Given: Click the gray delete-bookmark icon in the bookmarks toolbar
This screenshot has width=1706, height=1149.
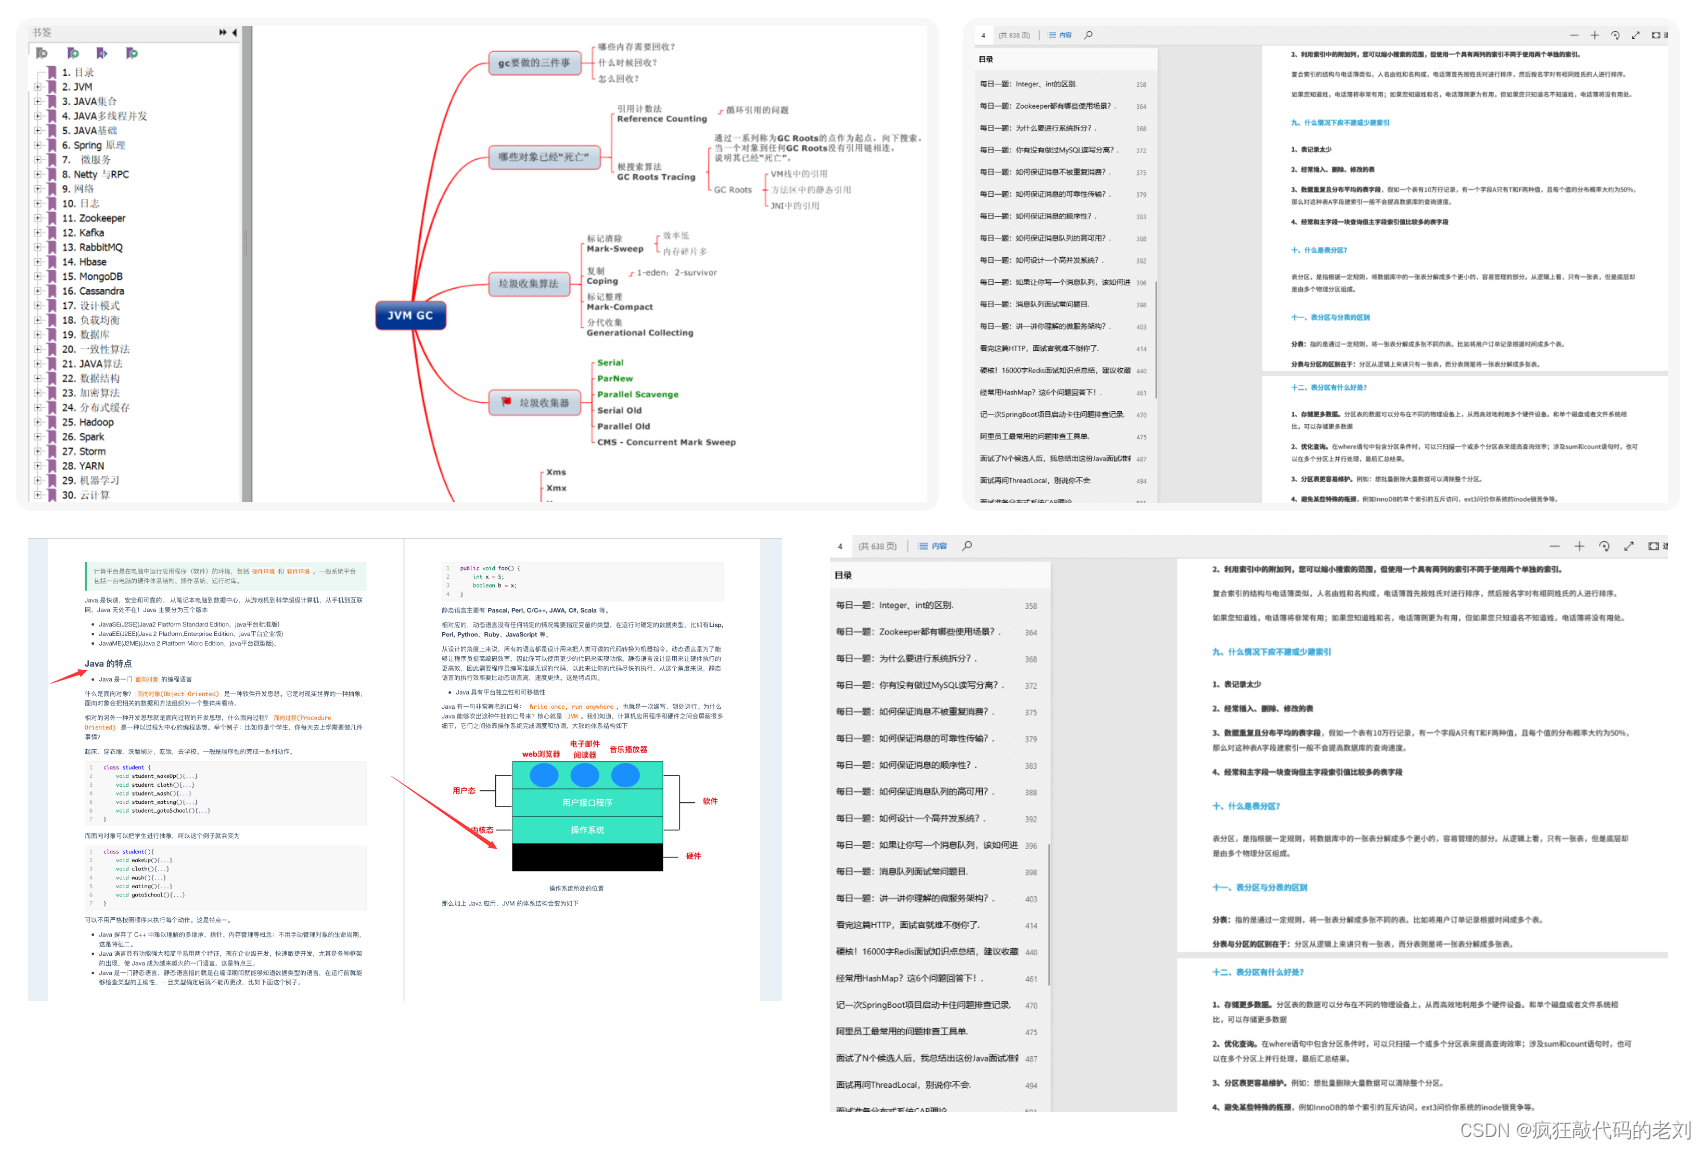Looking at the screenshot, I should point(42,53).
